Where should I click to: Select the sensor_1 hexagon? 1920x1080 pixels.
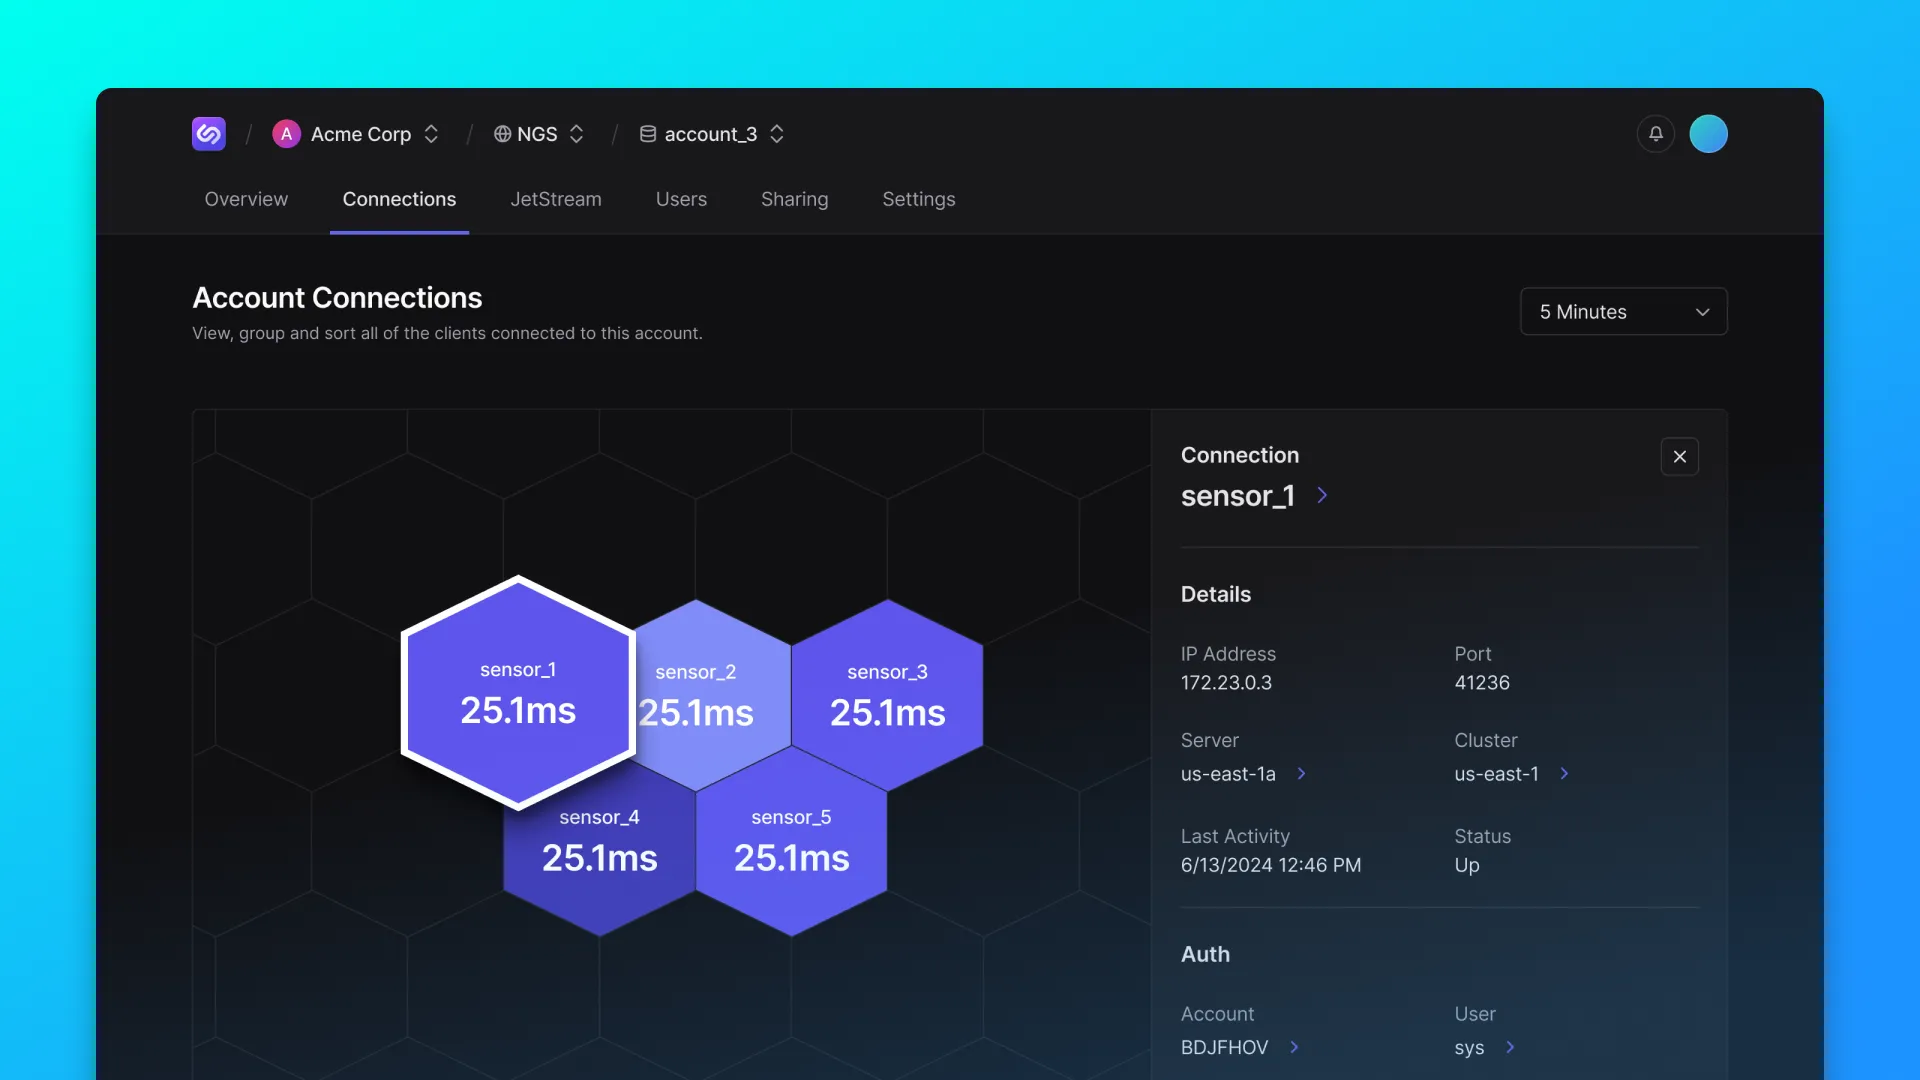point(518,692)
